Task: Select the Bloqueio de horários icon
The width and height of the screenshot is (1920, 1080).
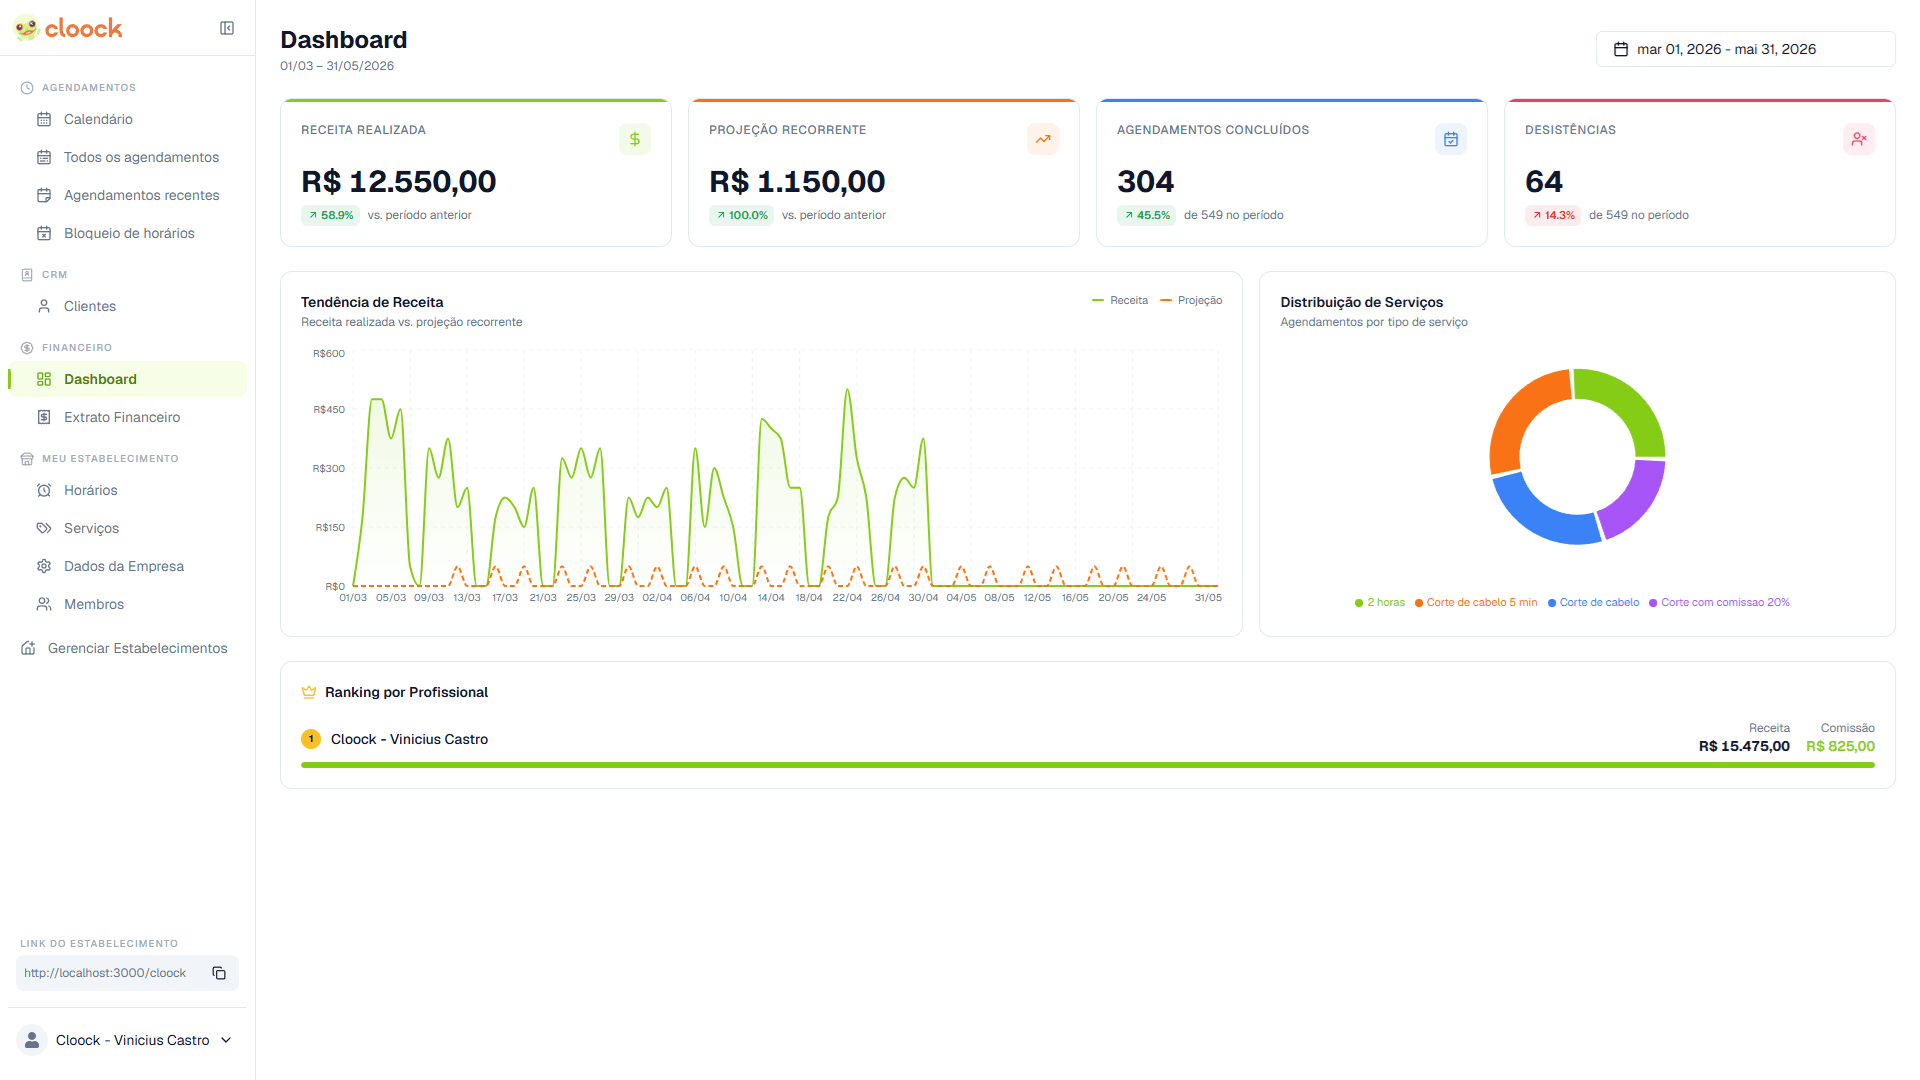Action: 44,232
